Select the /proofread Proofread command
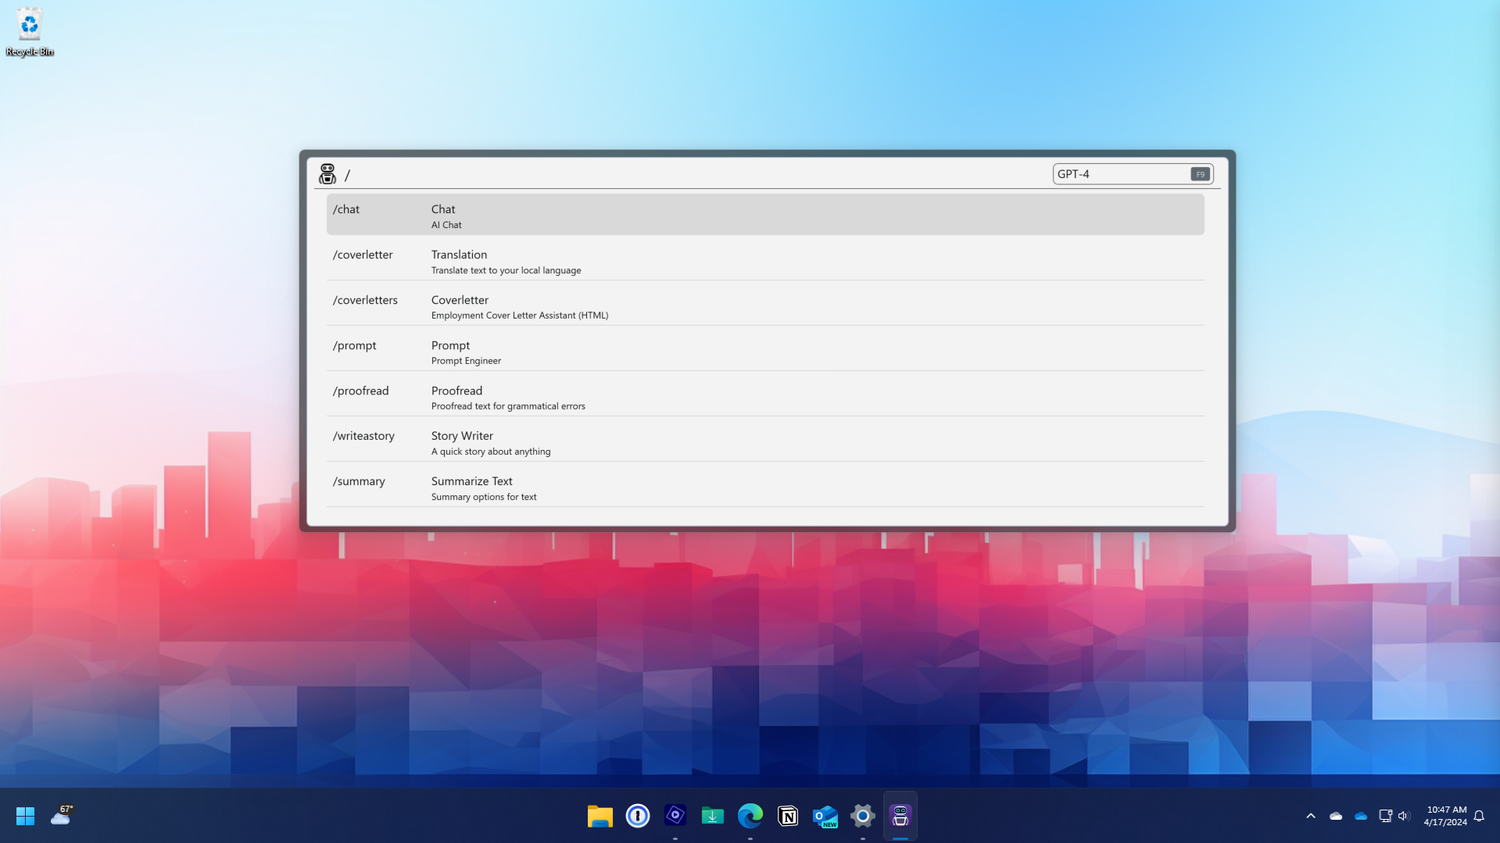This screenshot has width=1500, height=843. click(765, 397)
